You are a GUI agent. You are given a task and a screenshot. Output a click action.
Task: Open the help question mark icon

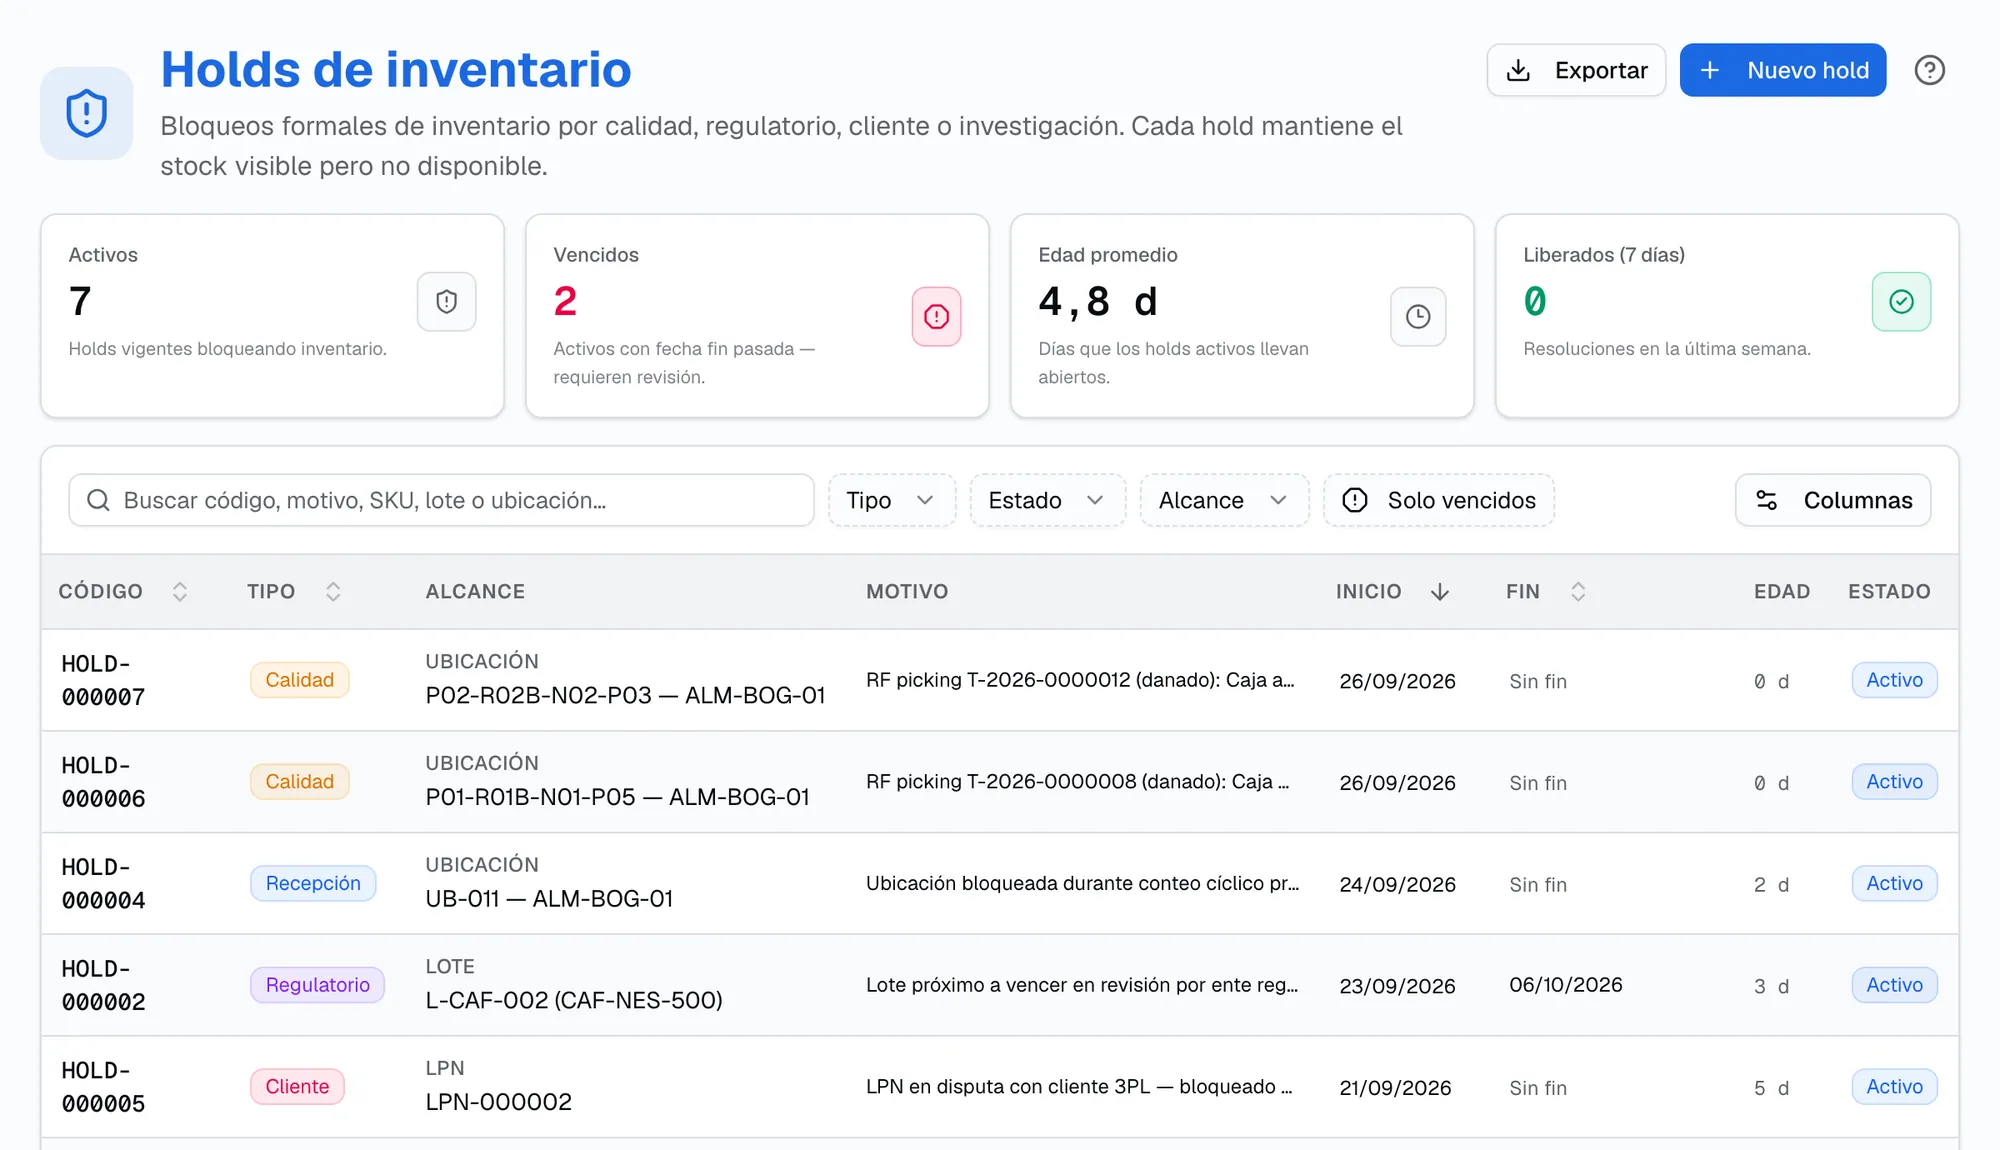click(1929, 70)
